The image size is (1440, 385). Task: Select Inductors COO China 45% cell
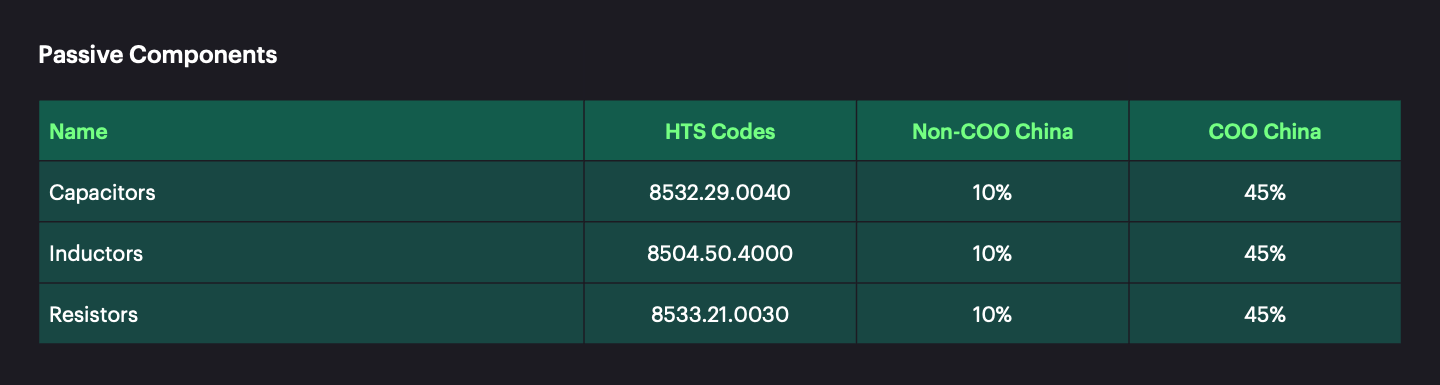pyautogui.click(x=1265, y=253)
